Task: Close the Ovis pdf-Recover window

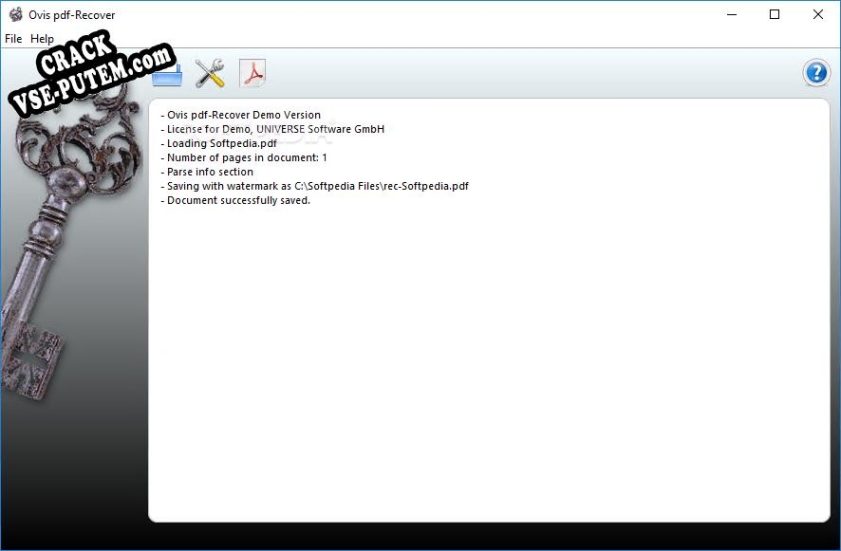Action: coord(817,14)
